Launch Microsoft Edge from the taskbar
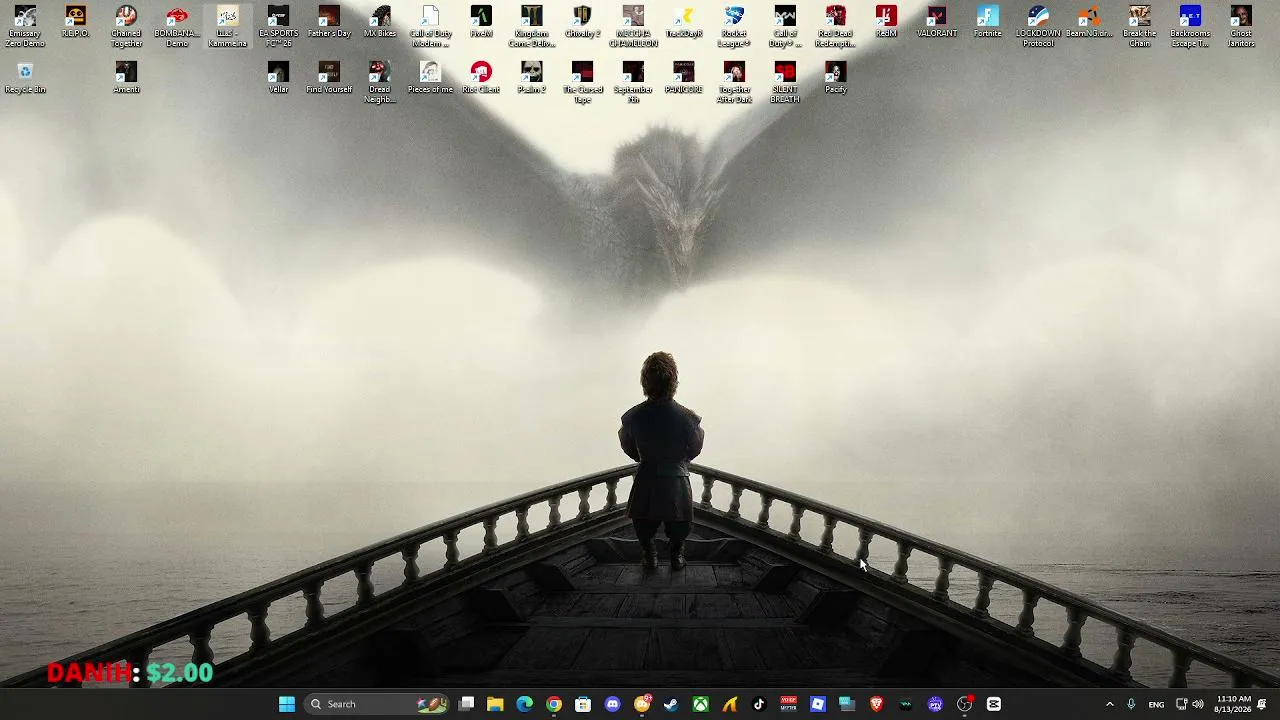Image resolution: width=1280 pixels, height=720 pixels. [524, 704]
